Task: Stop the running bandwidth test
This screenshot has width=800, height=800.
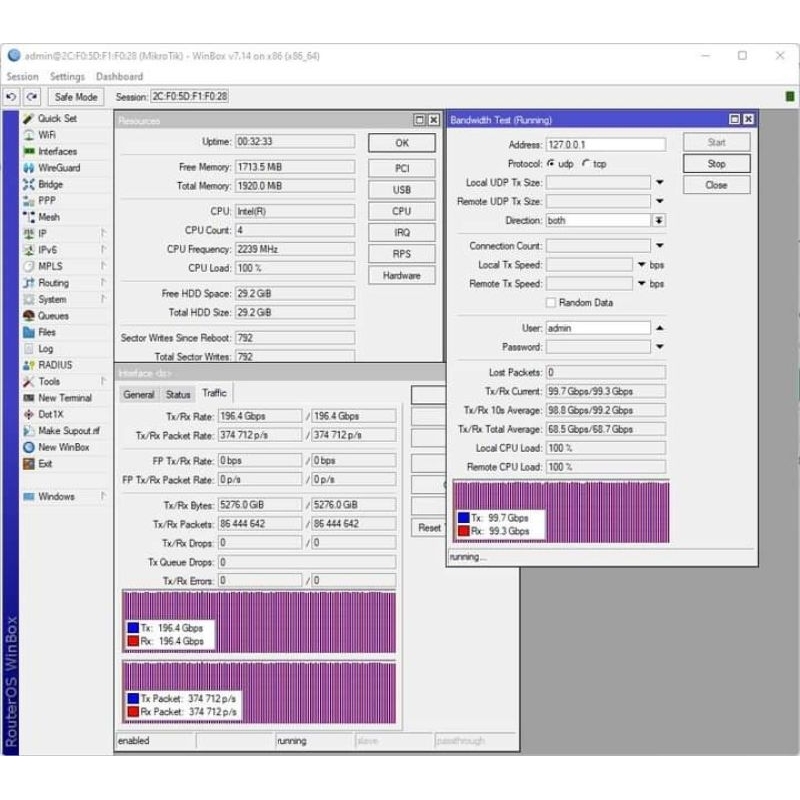Action: (x=716, y=164)
